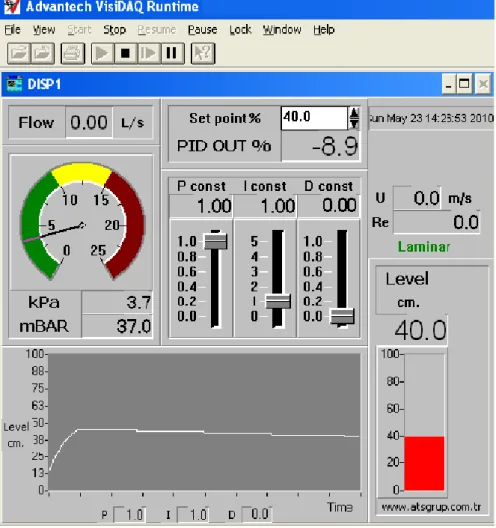Click the P const value 1.00

click(x=201, y=206)
